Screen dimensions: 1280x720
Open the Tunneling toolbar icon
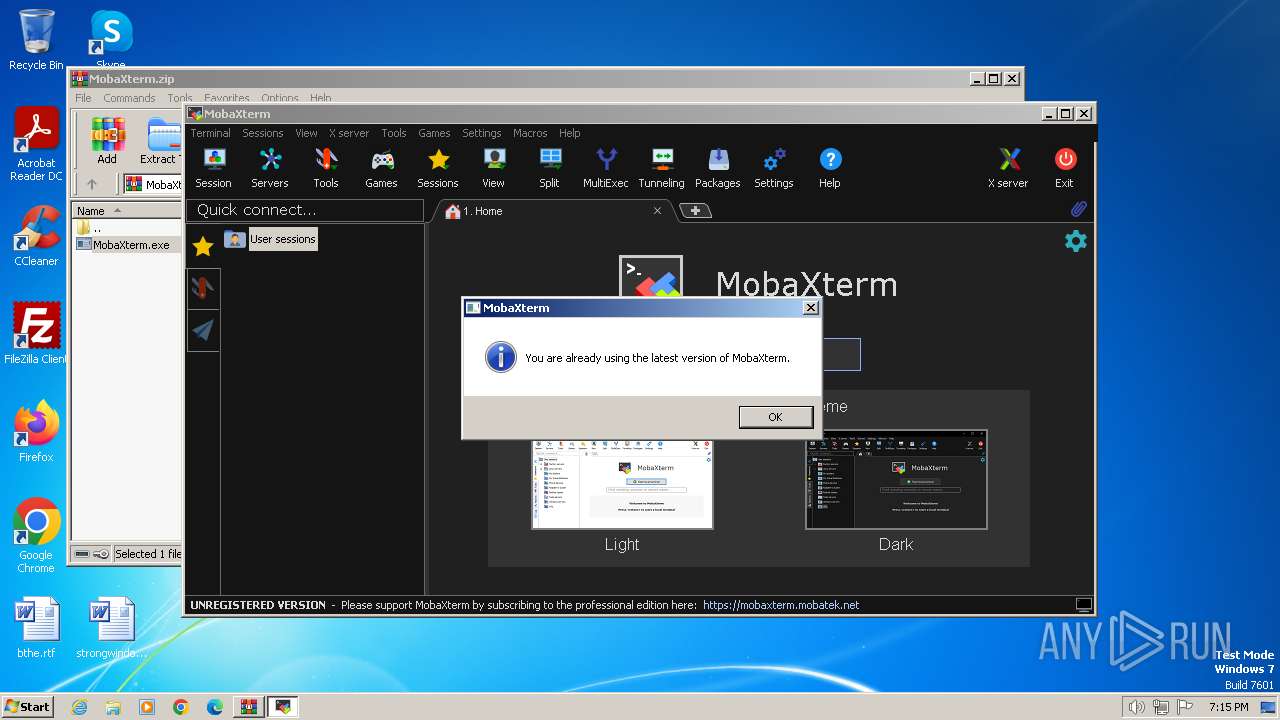click(661, 168)
